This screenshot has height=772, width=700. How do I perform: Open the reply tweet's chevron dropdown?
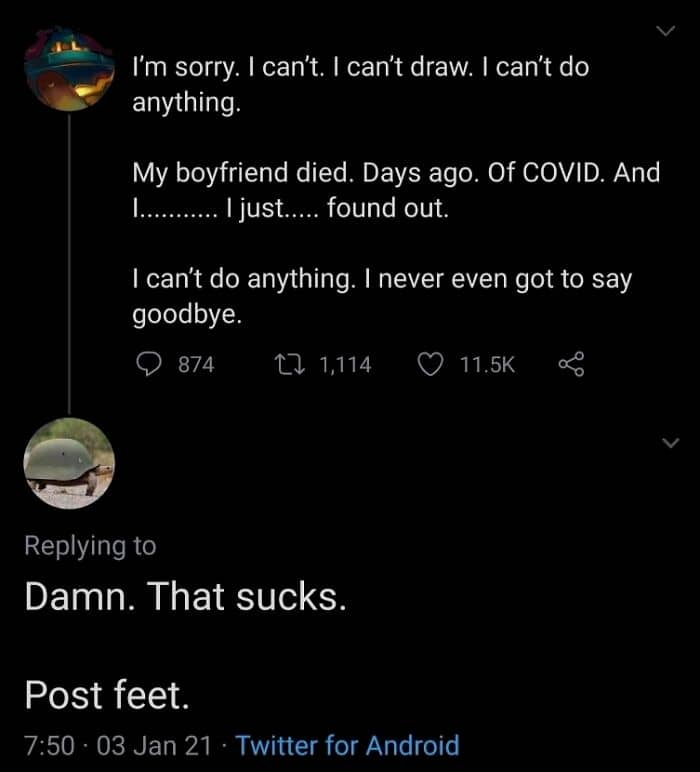669,442
